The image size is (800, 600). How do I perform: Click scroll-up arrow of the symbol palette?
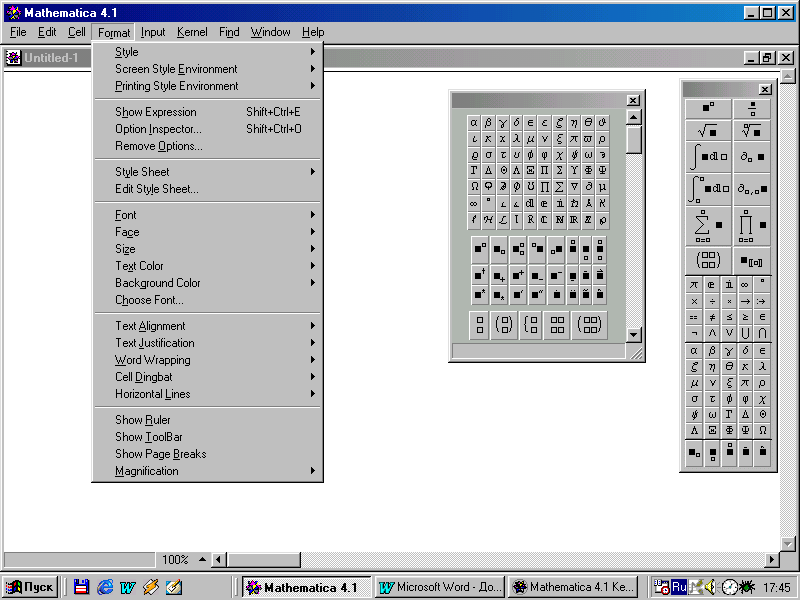point(633,117)
